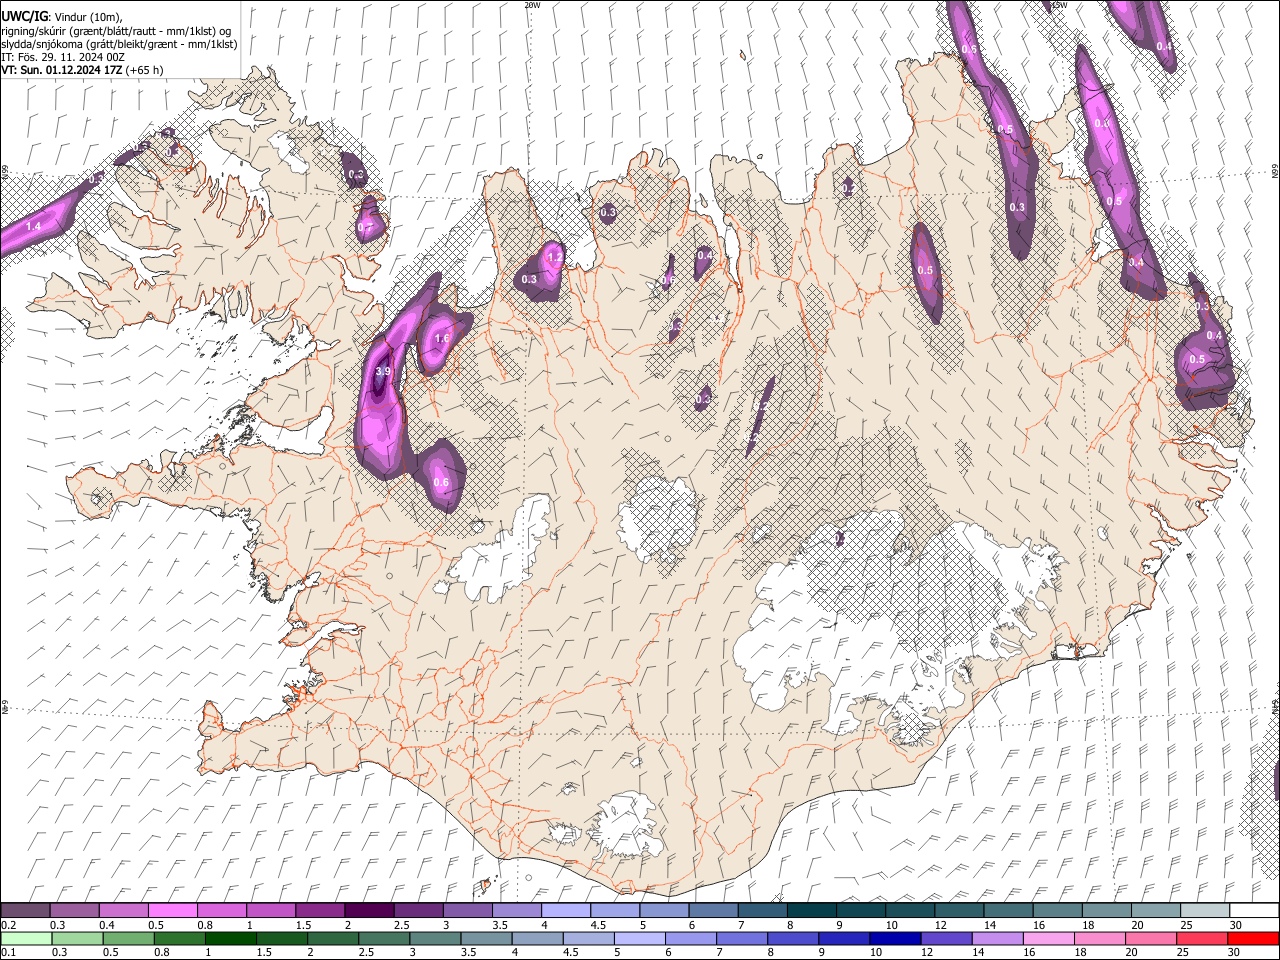Choose the deep blue swatch labeled 10, rain scale
This screenshot has width=1280, height=960.
(x=894, y=938)
